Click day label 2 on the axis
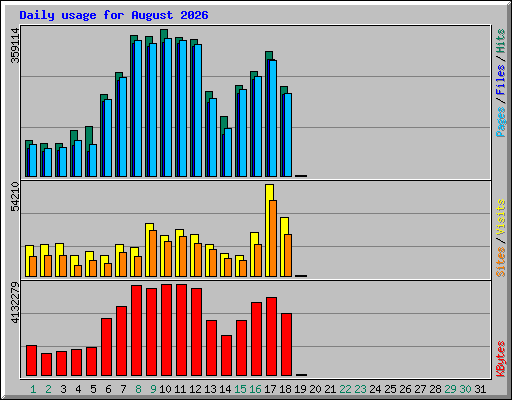The height and width of the screenshot is (400, 512). click(48, 389)
